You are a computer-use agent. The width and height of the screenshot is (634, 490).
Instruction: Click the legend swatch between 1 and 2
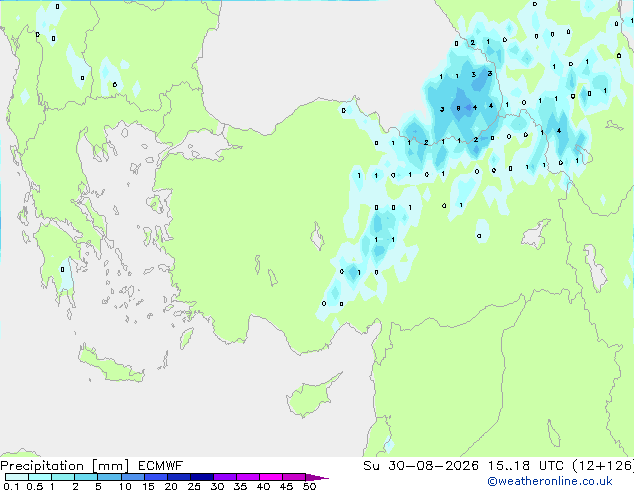pyautogui.click(x=63, y=477)
